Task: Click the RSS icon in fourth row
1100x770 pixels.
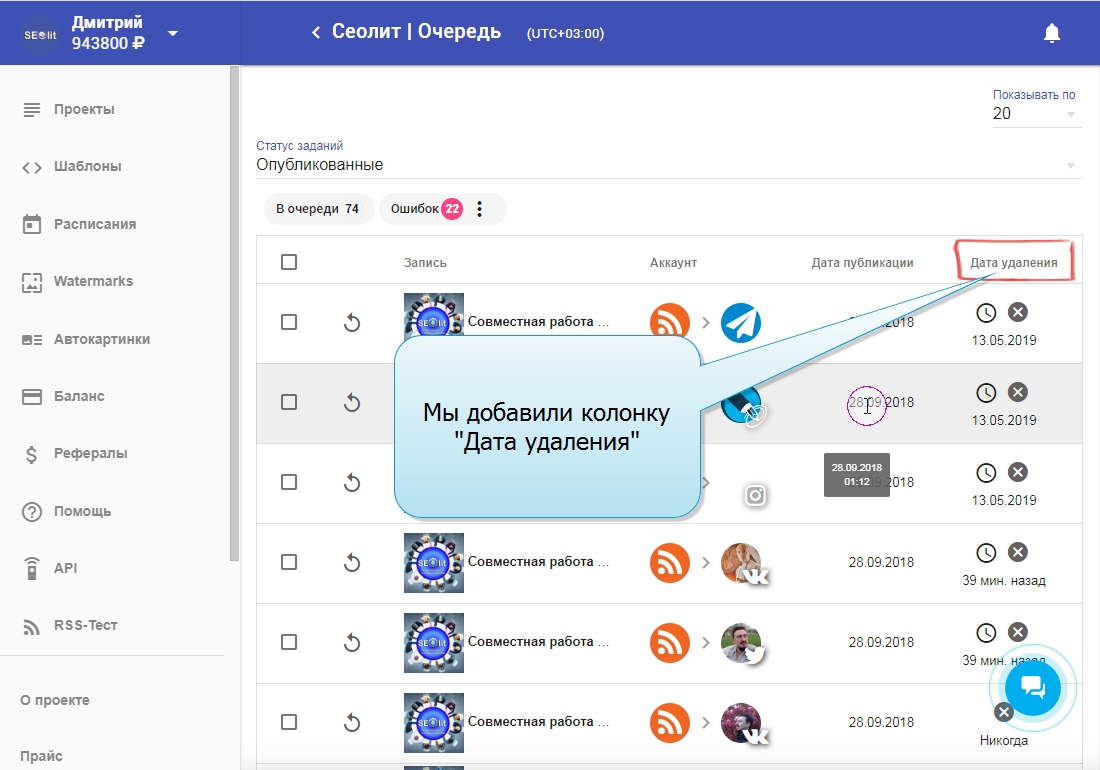Action: coord(670,562)
